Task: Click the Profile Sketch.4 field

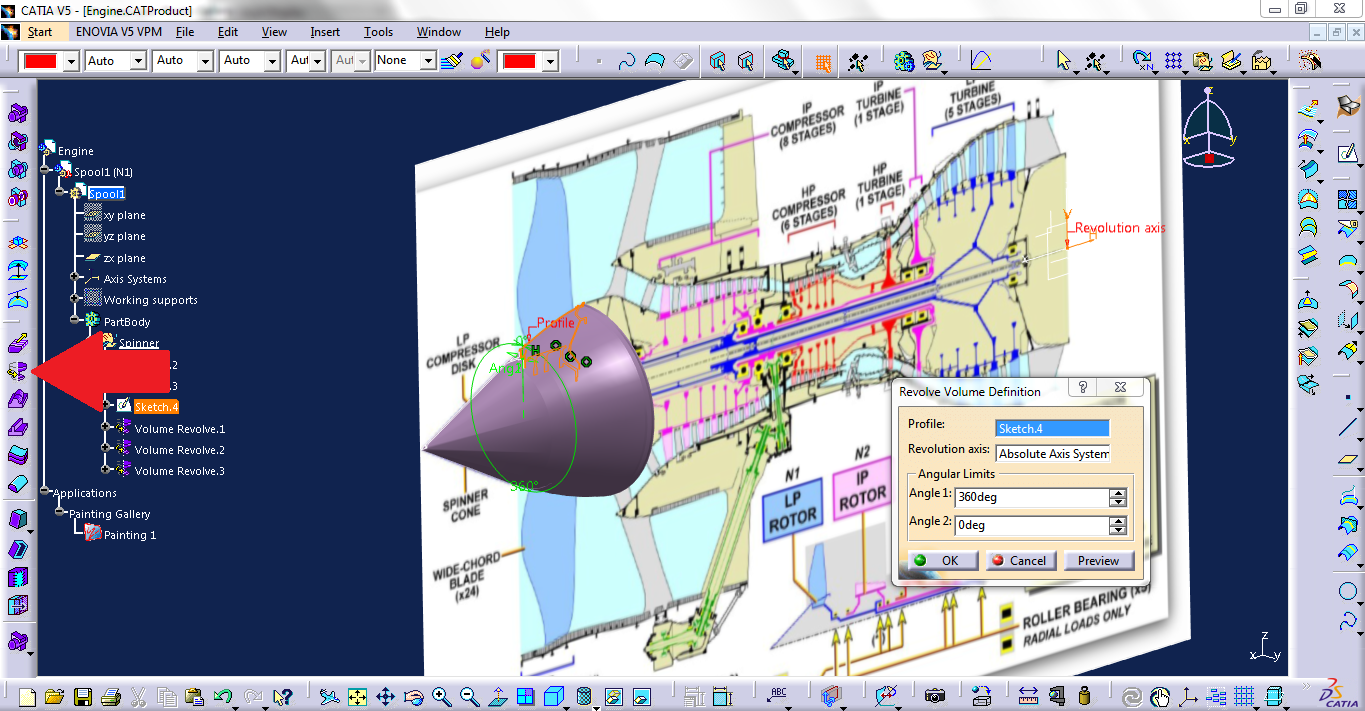Action: tap(1052, 428)
